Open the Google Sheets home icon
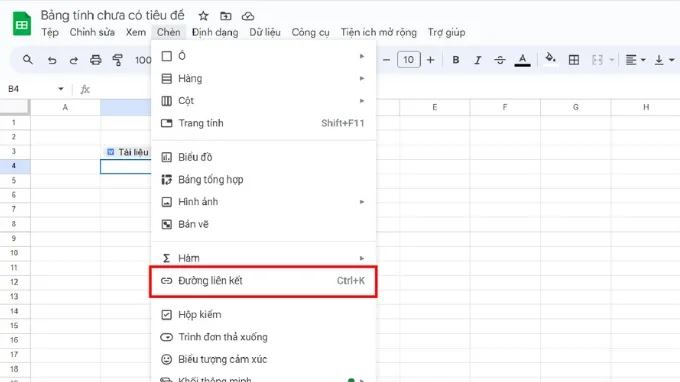This screenshot has width=680, height=382. (22, 23)
